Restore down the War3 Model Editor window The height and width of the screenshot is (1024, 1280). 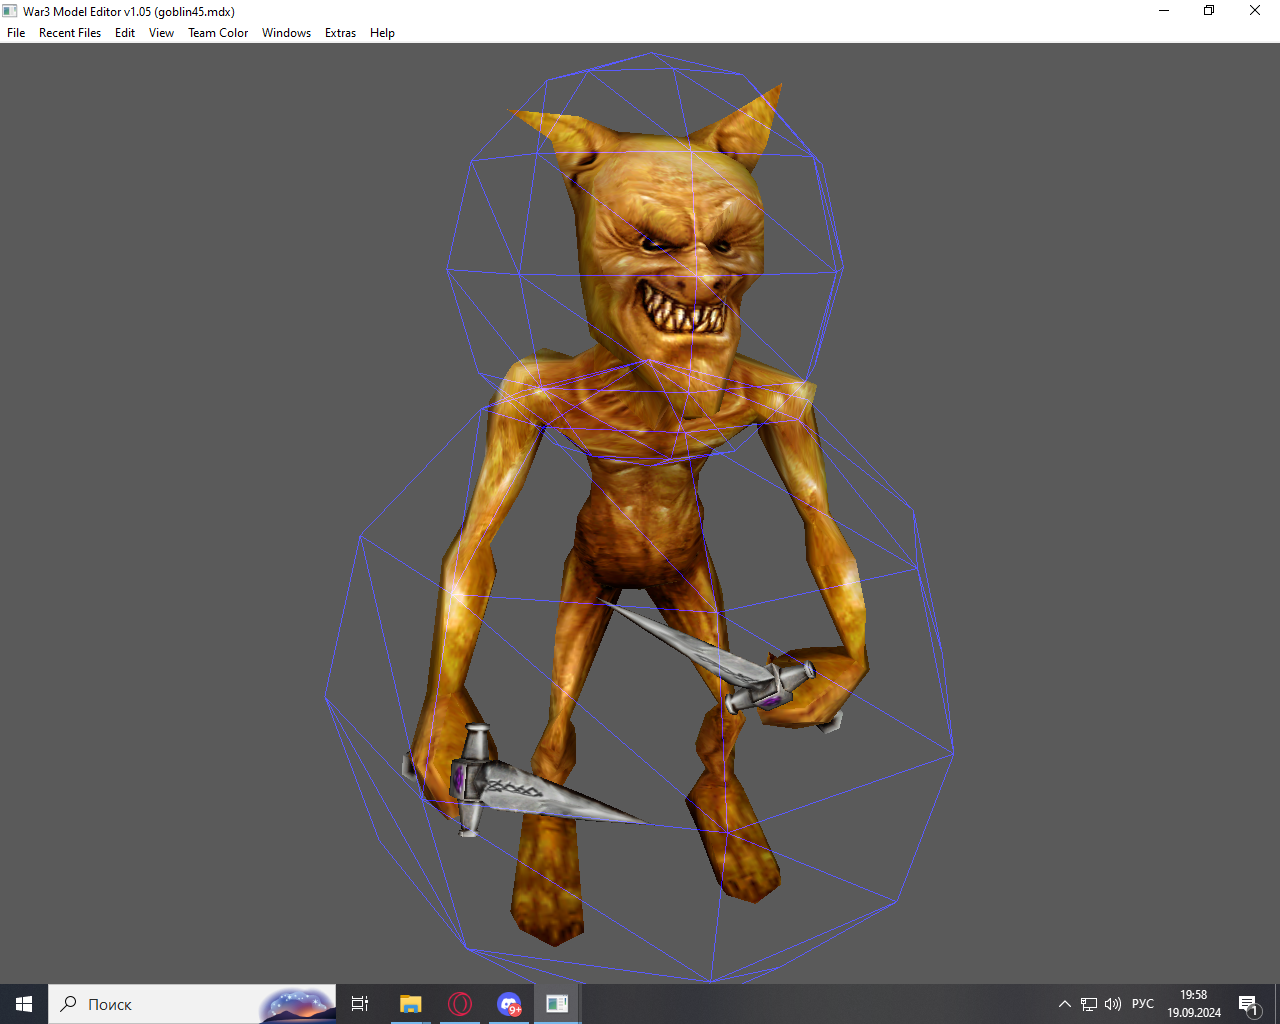coord(1209,11)
